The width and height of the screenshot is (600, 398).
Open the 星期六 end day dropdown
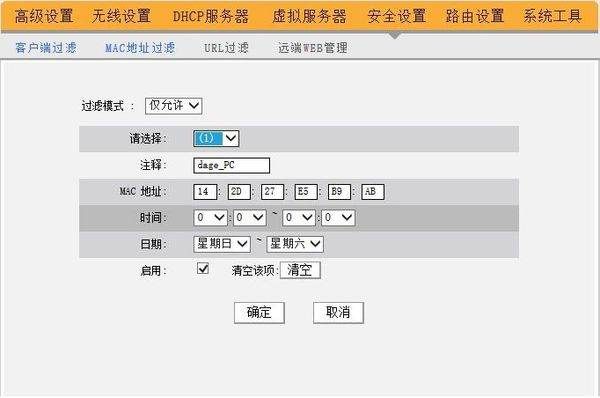pyautogui.click(x=295, y=244)
